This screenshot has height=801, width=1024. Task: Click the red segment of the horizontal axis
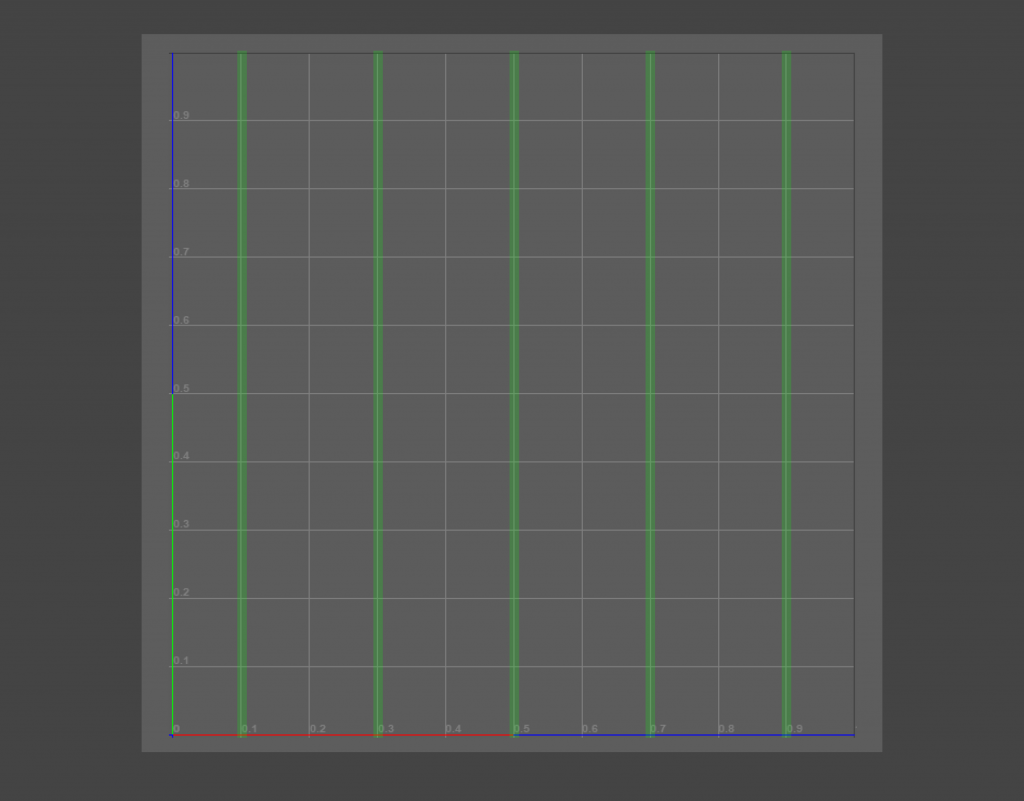[x=343, y=735]
